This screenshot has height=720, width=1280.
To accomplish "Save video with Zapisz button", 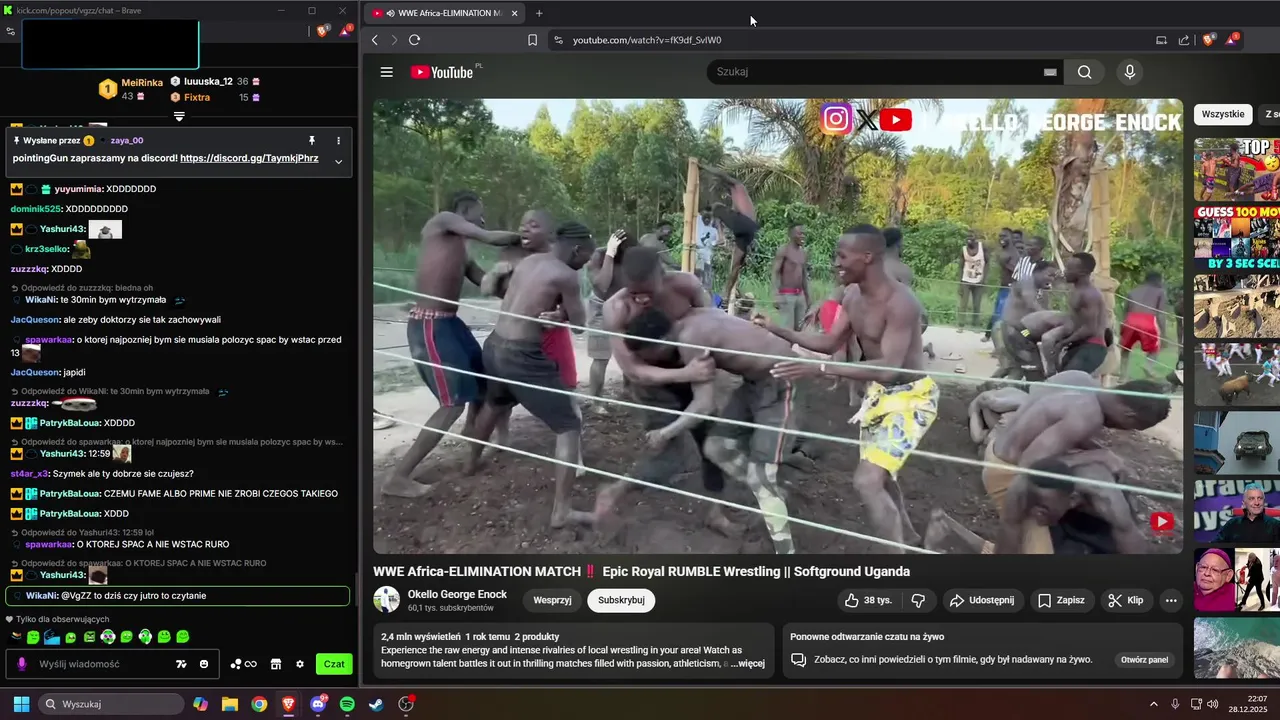I will [x=1060, y=600].
